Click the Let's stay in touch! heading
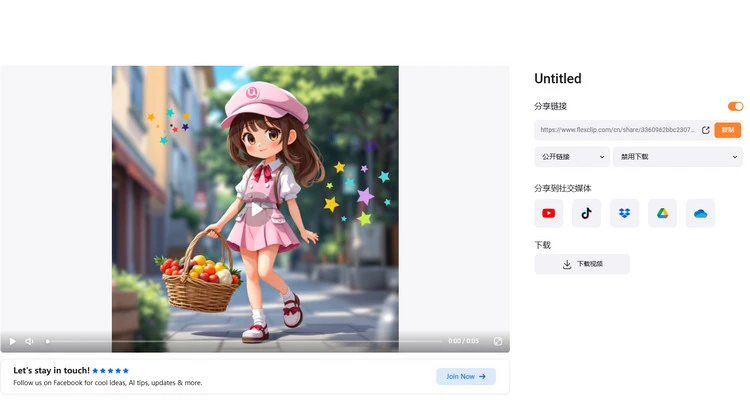The image size is (750, 412). (x=51, y=370)
